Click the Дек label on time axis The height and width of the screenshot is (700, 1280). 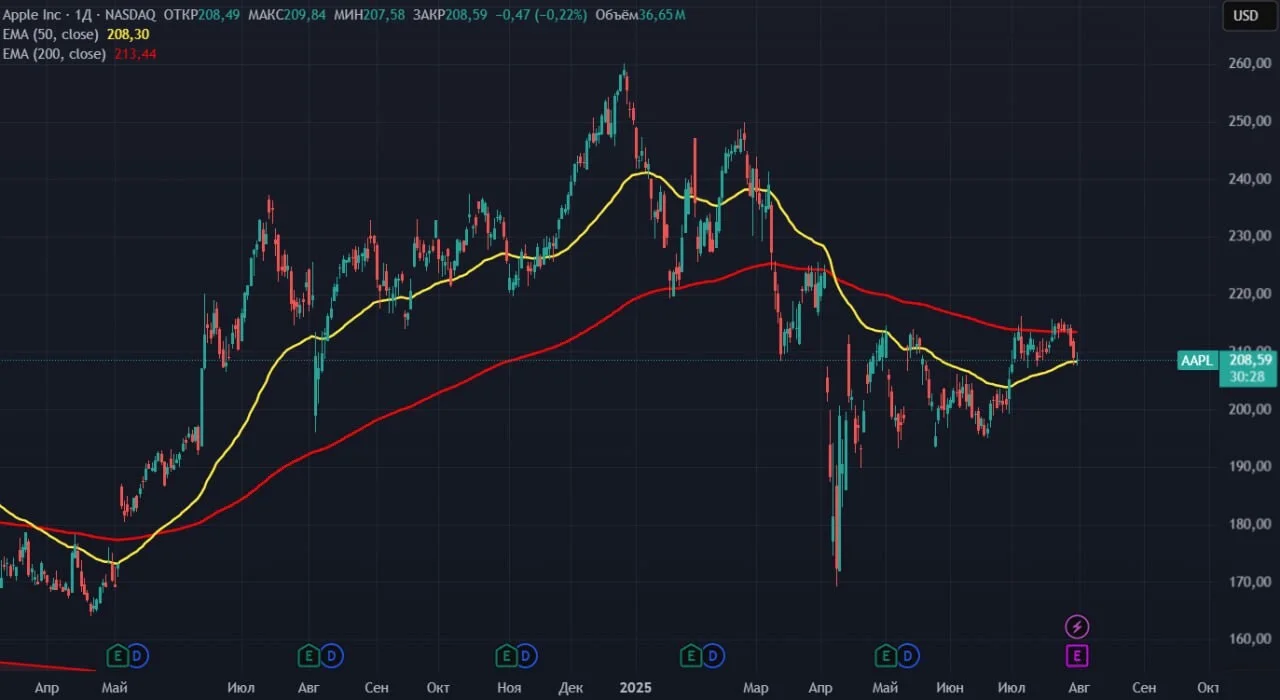pyautogui.click(x=571, y=688)
